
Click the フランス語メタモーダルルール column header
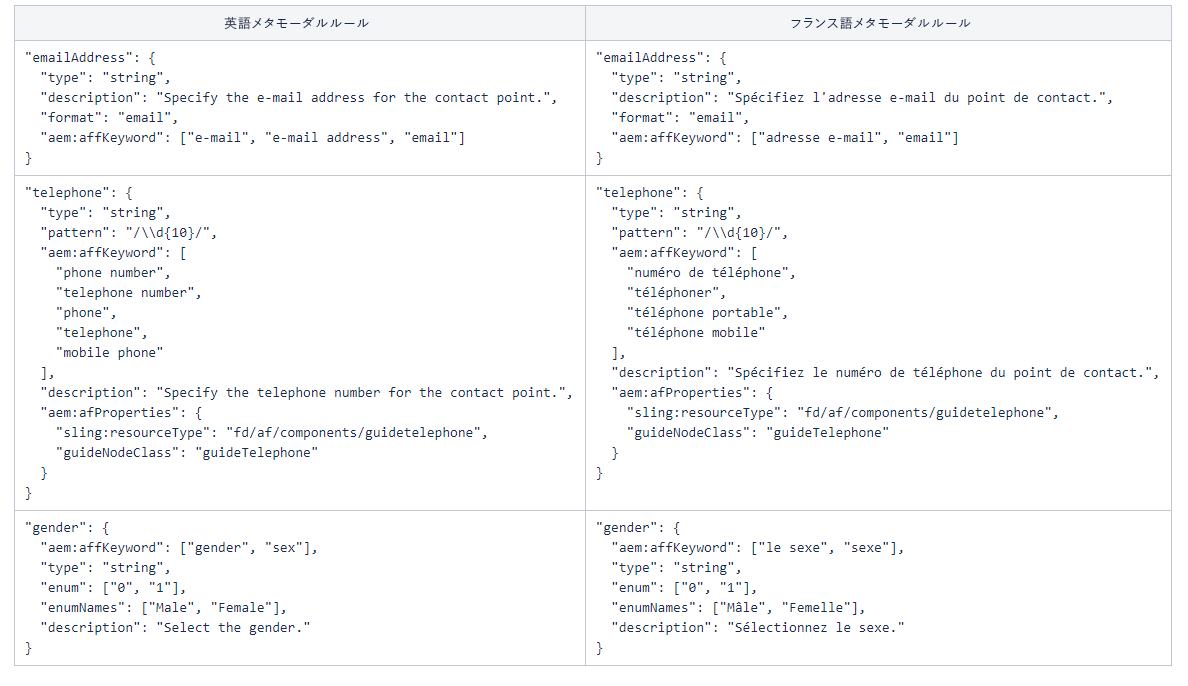pyautogui.click(x=880, y=23)
